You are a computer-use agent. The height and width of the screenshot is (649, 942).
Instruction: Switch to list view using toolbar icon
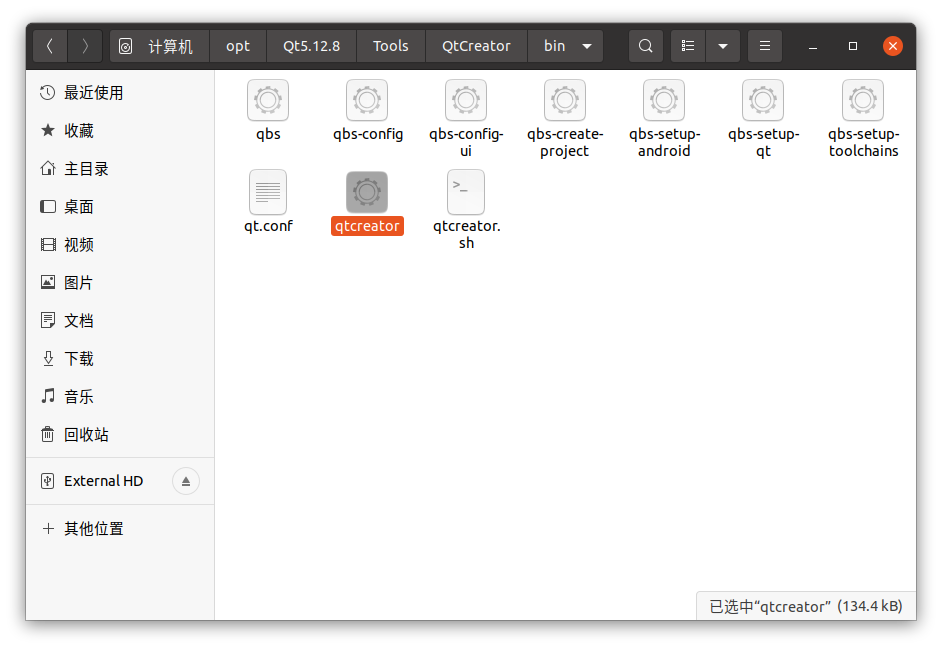tap(688, 46)
